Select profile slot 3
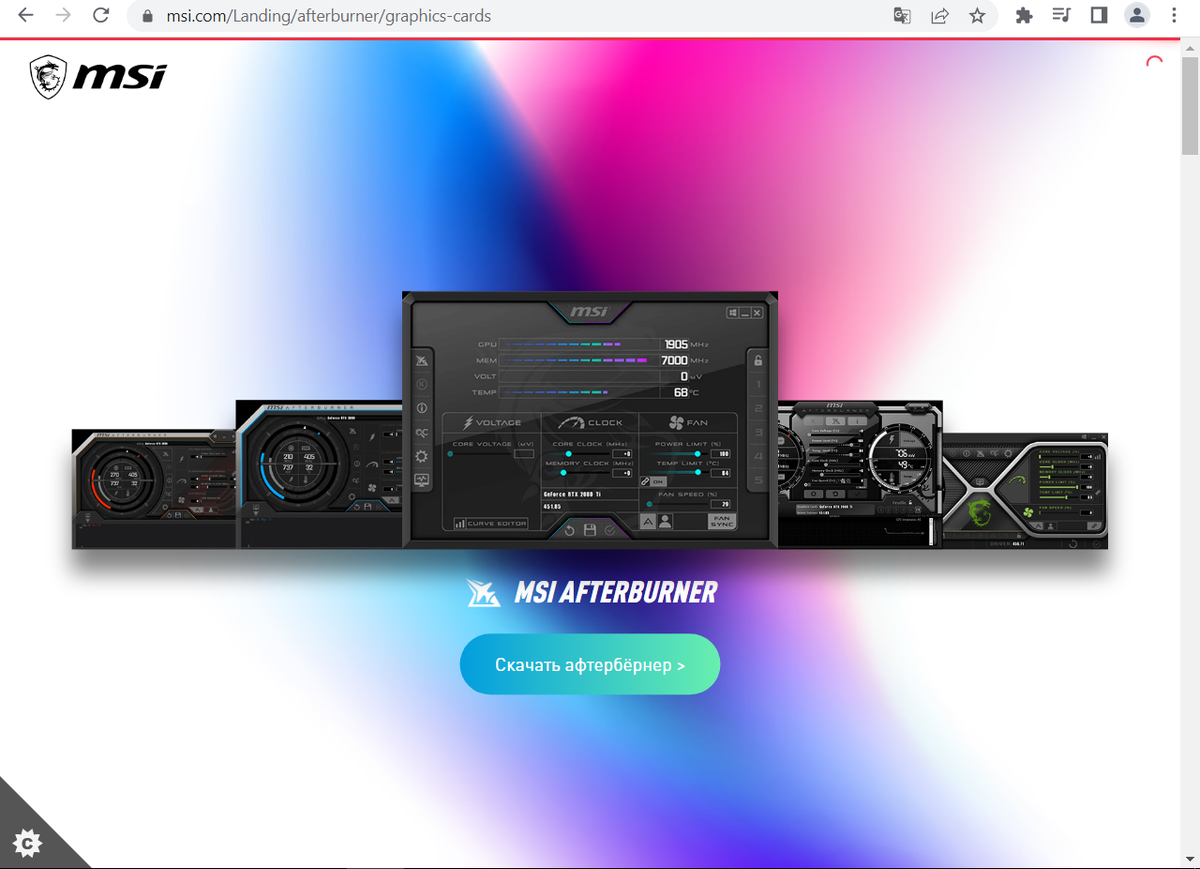Viewport: 1200px width, 869px height. (x=758, y=432)
